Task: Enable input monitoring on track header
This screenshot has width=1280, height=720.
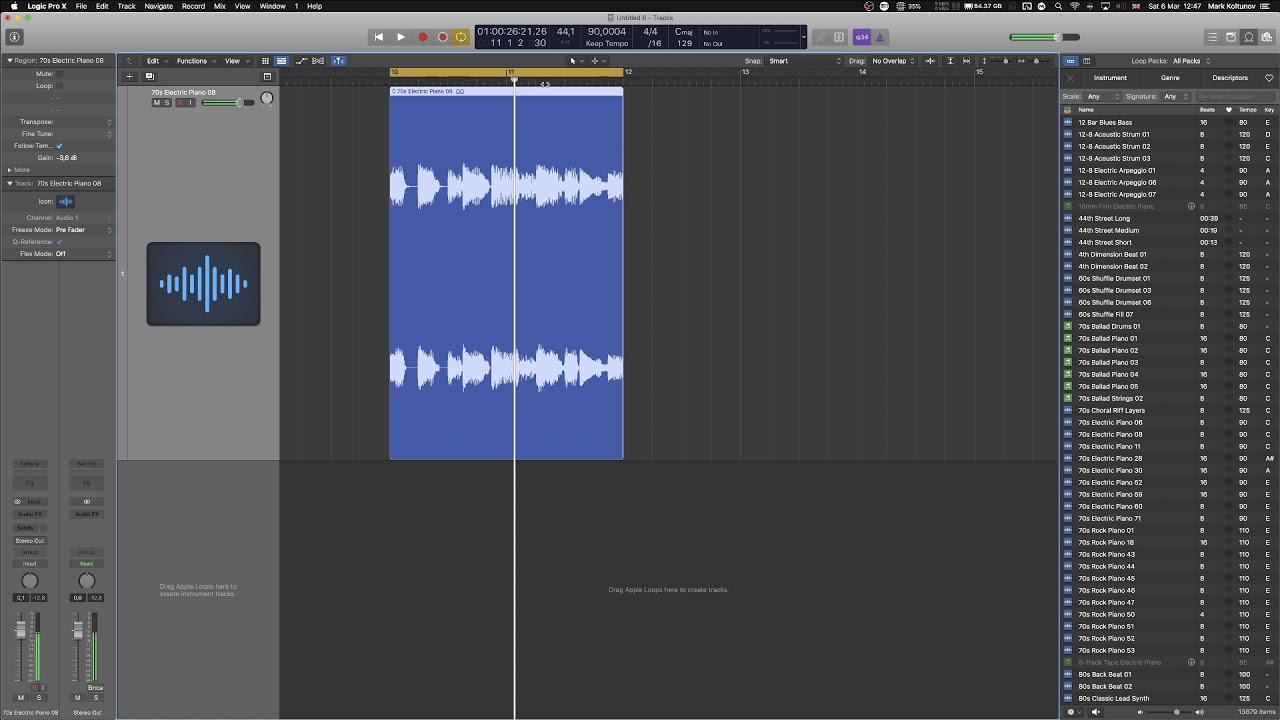Action: tap(190, 103)
